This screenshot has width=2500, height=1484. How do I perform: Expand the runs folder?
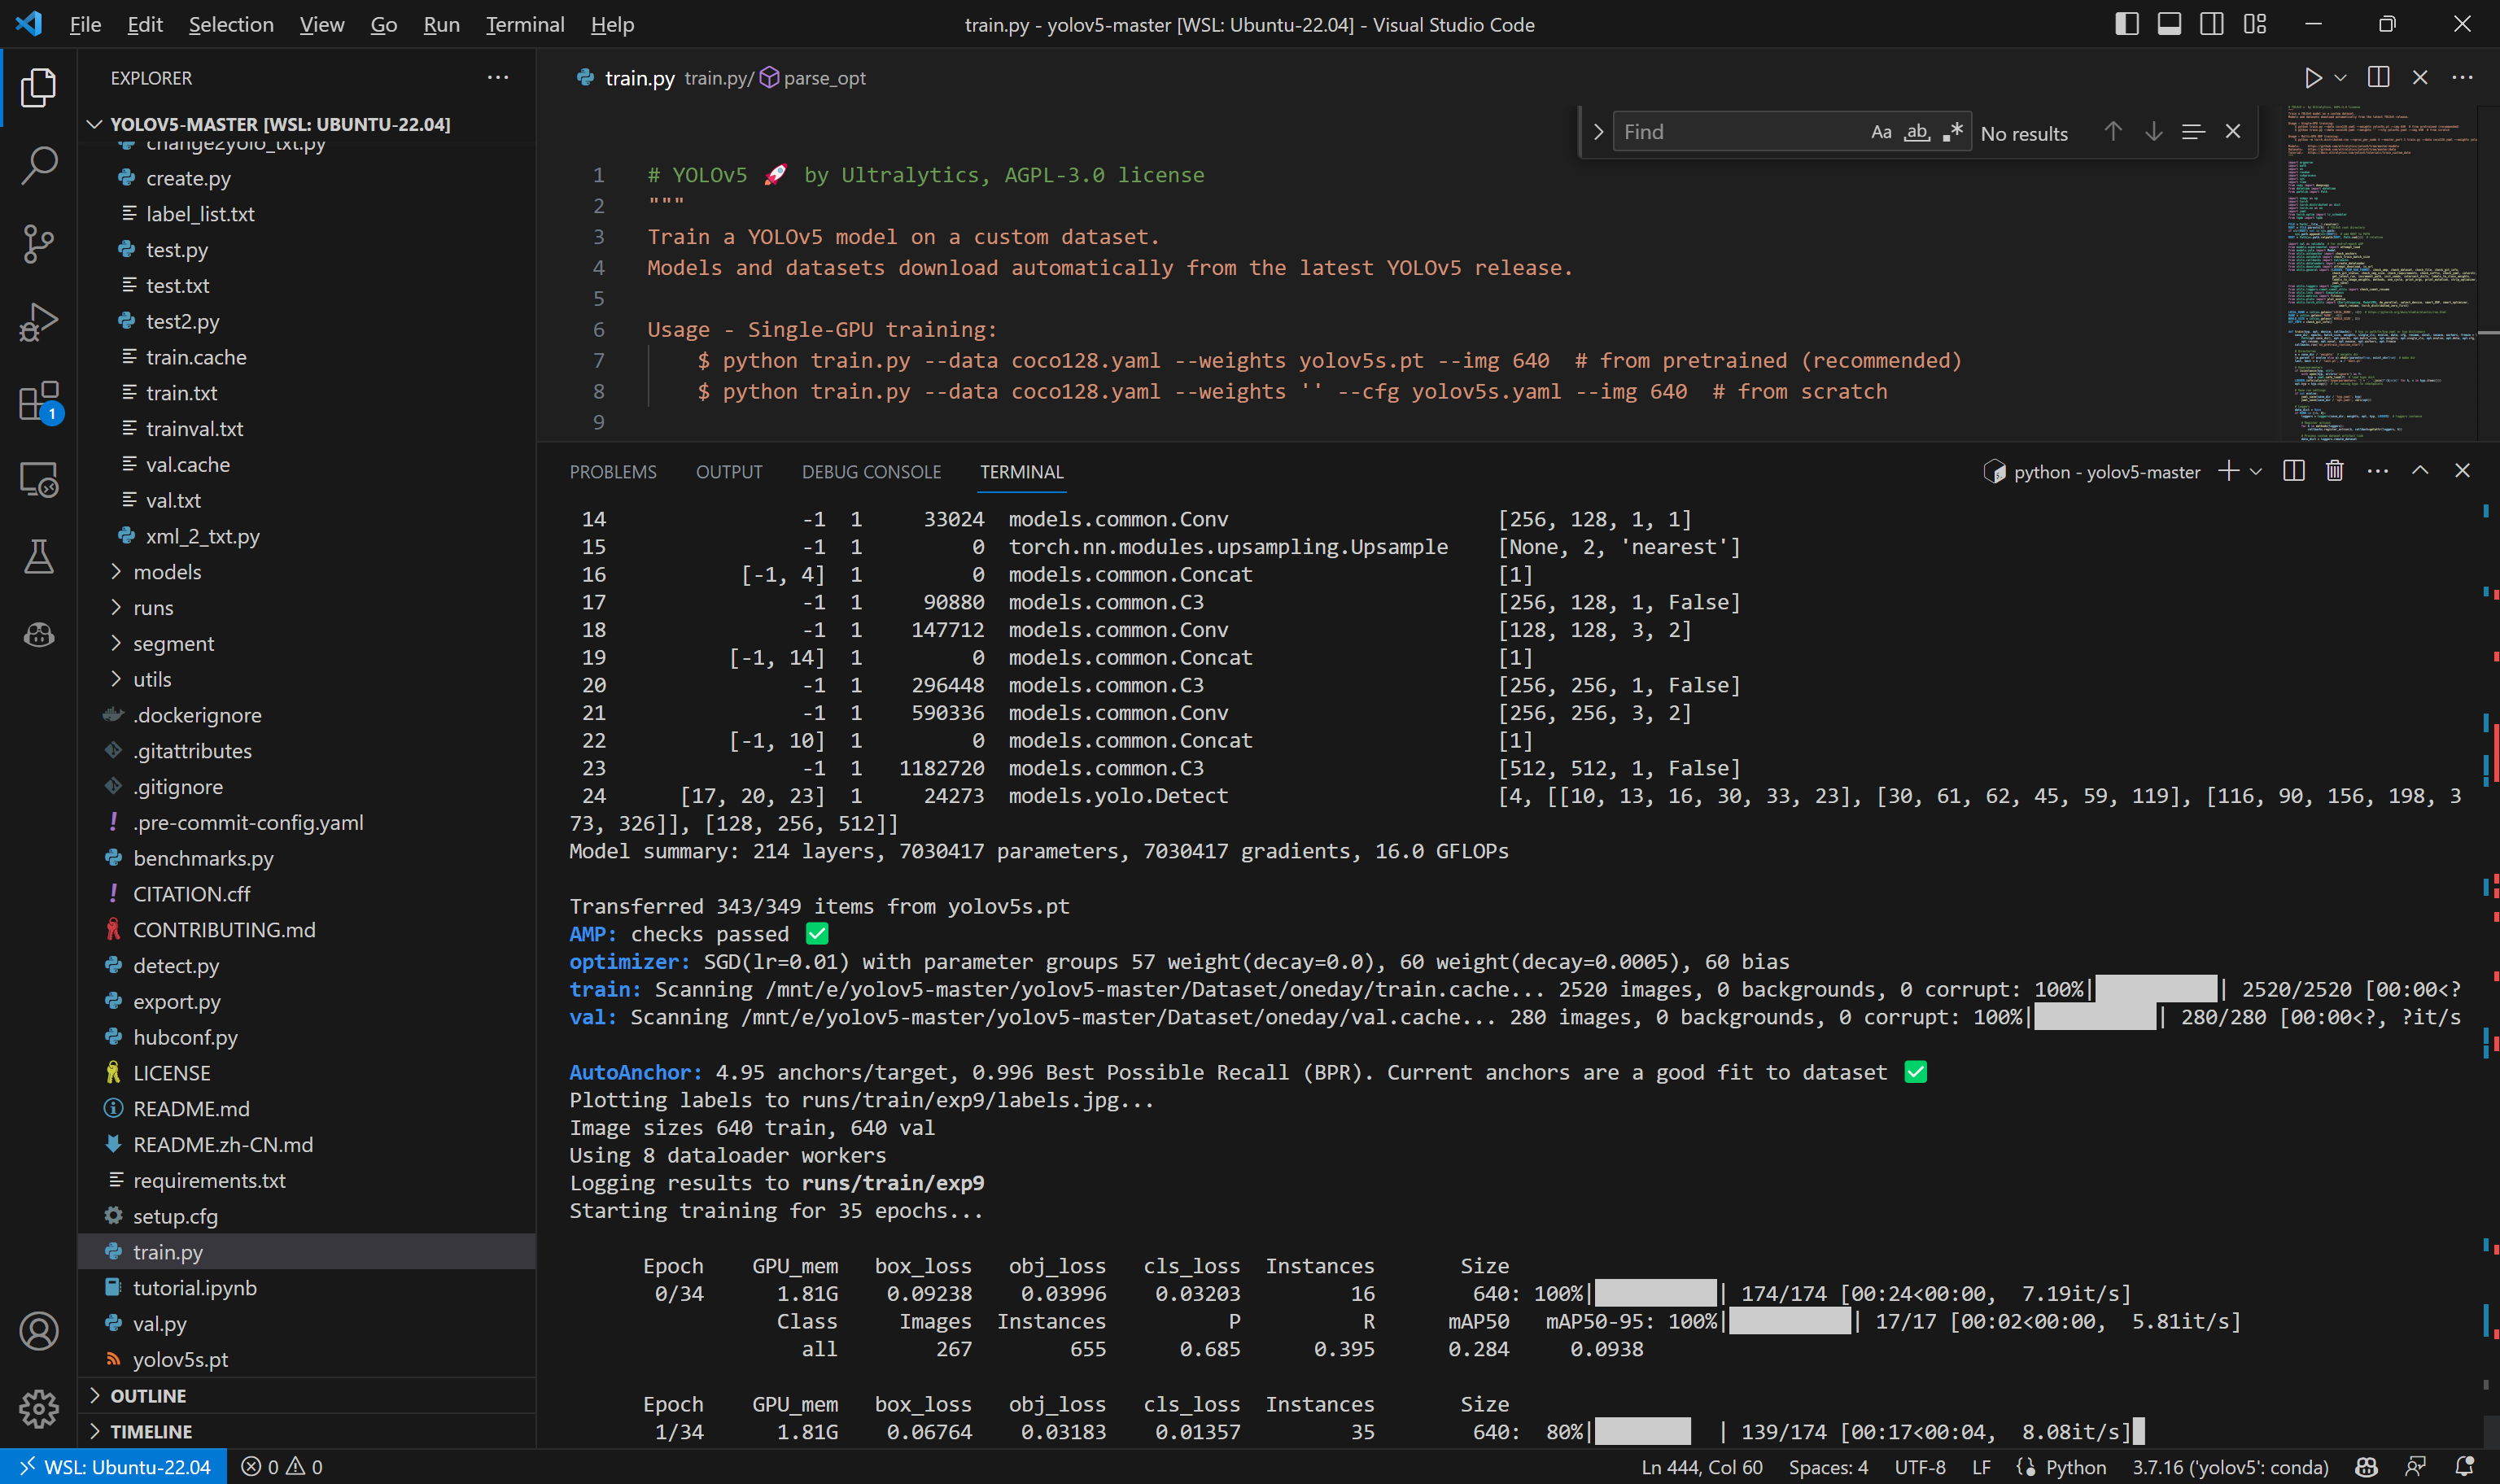click(x=306, y=608)
